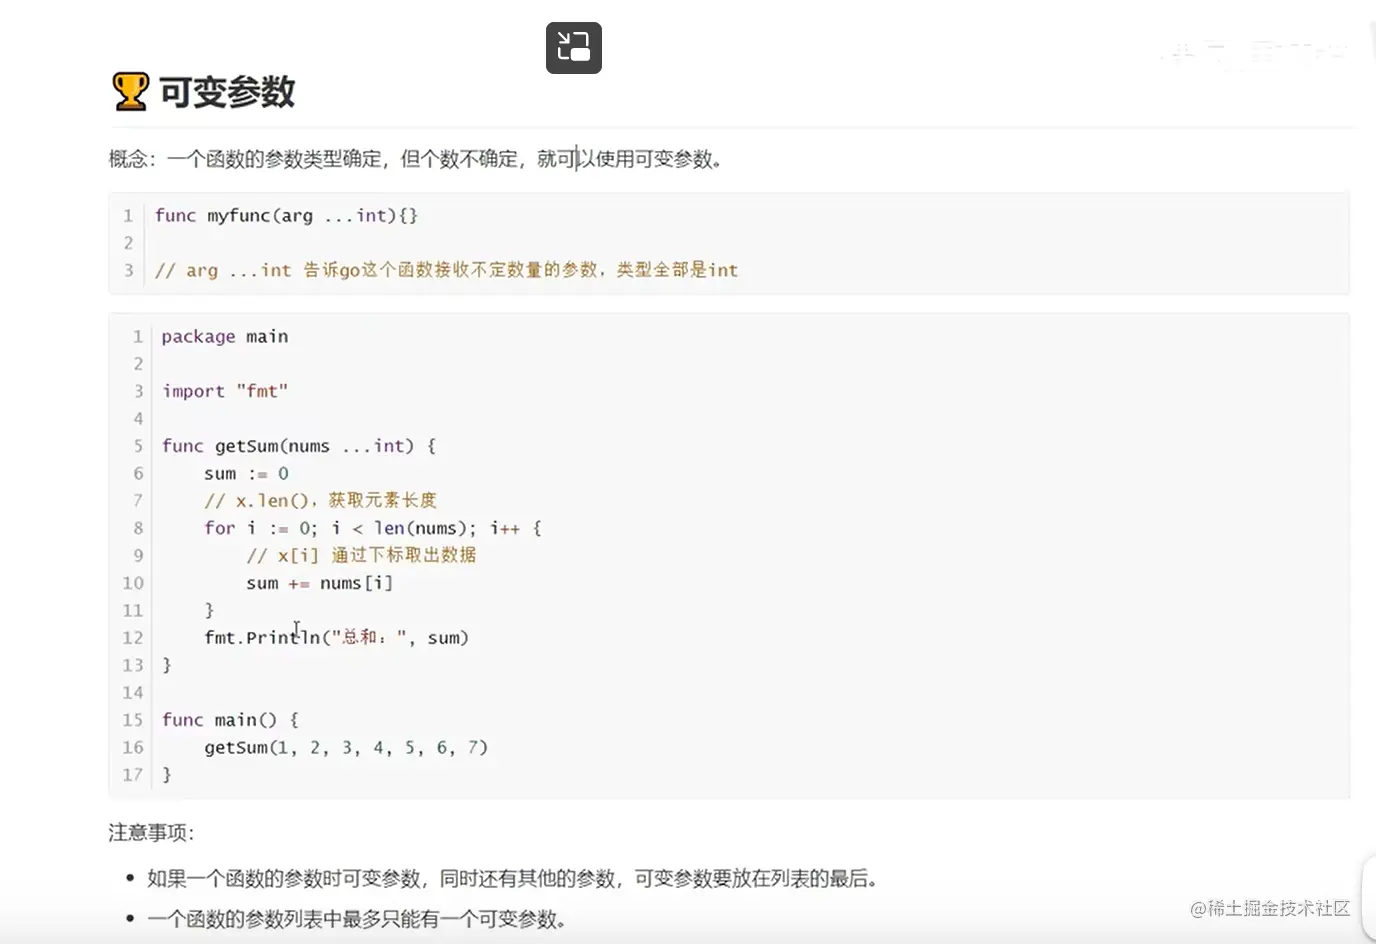Select the func myfunc code line
1376x944 pixels.
click(285, 215)
